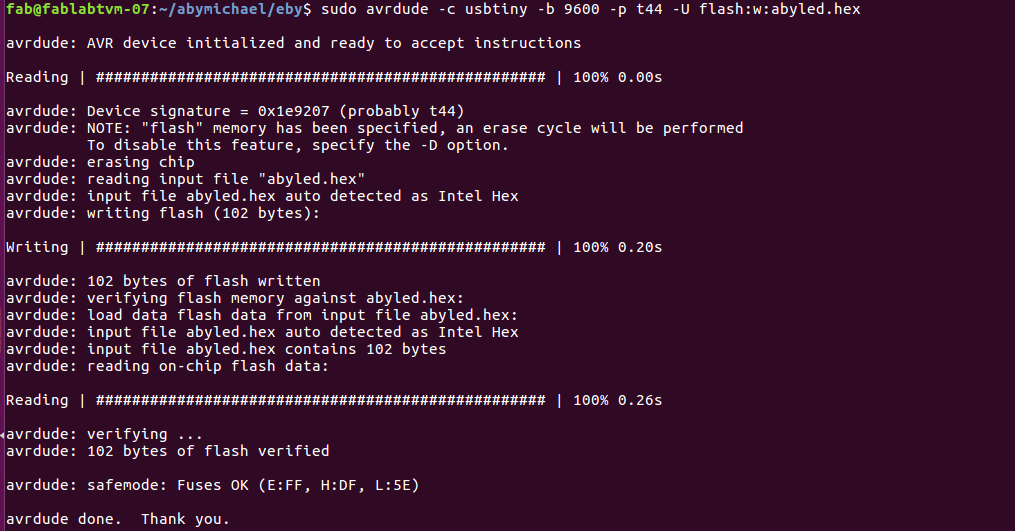1015x531 pixels.
Task: Click the Device signature 0x1e9207 line
Action: 235,111
